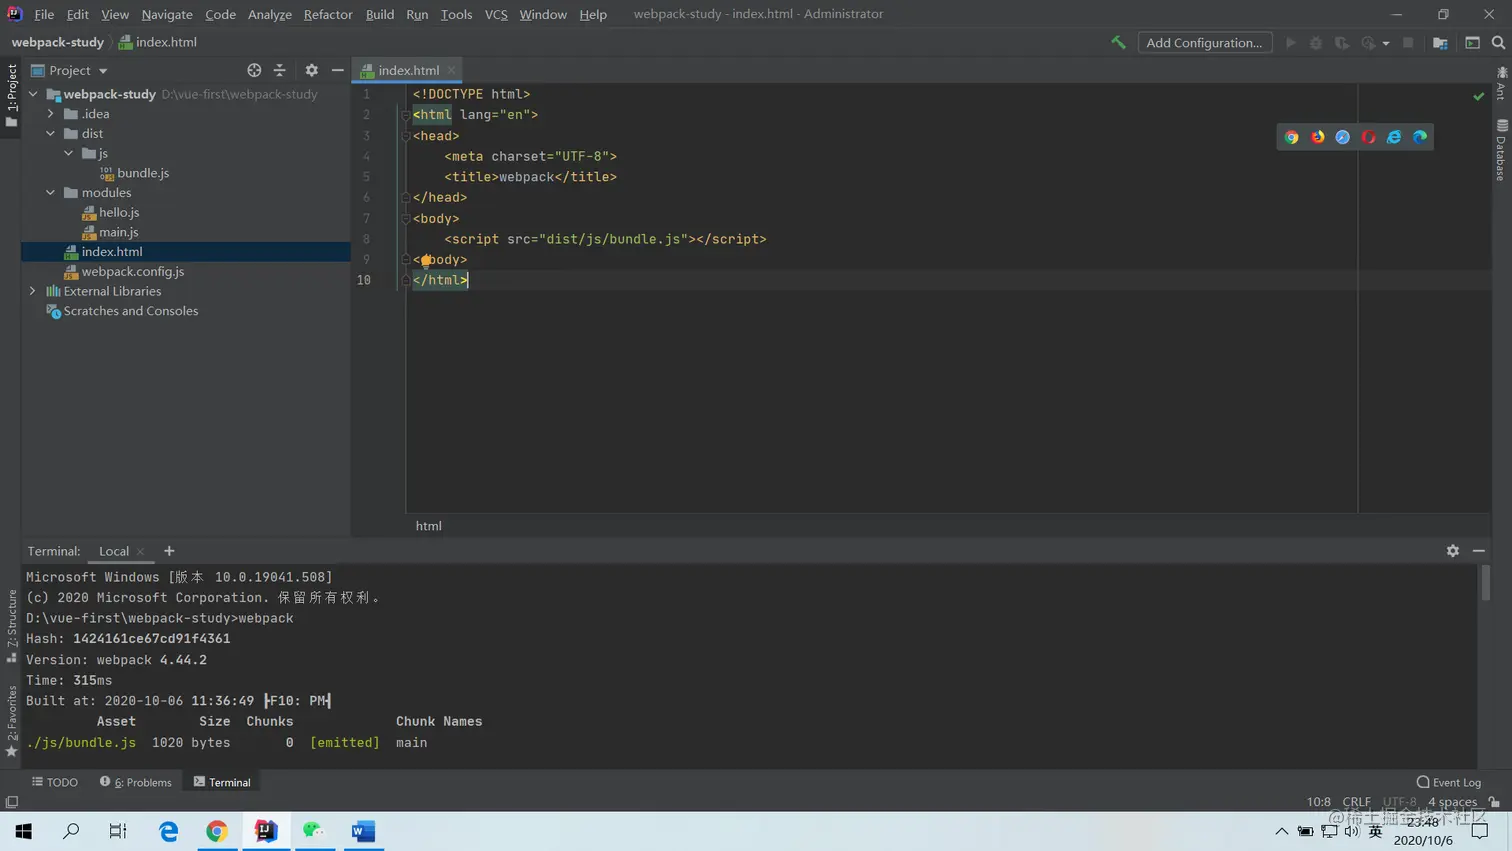Open file in Edge browser icon

click(x=1420, y=137)
